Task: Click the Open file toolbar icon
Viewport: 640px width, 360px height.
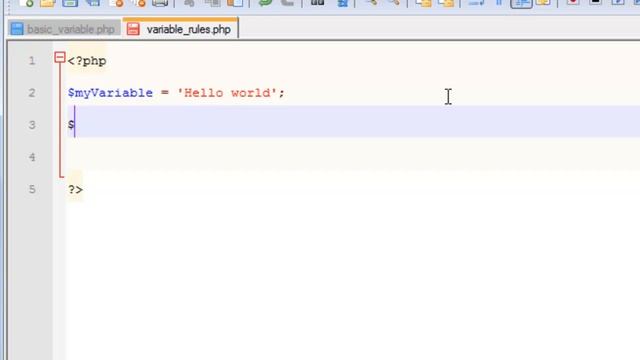Action: 48,3
